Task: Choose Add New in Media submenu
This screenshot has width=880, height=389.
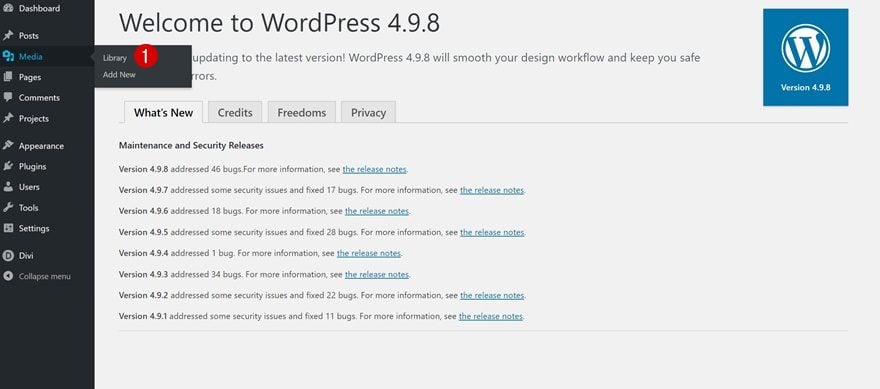Action: pyautogui.click(x=119, y=75)
